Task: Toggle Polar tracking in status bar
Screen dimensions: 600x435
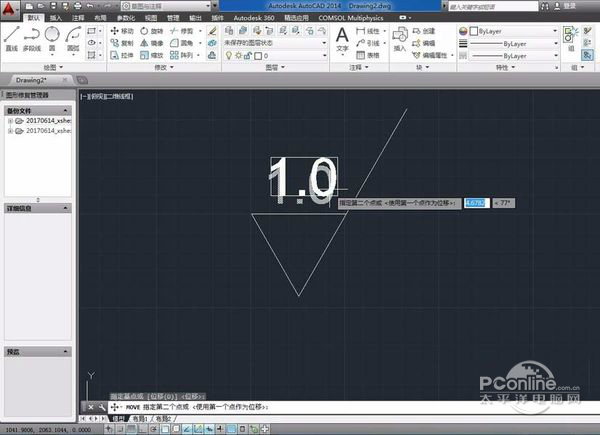Action: point(154,429)
